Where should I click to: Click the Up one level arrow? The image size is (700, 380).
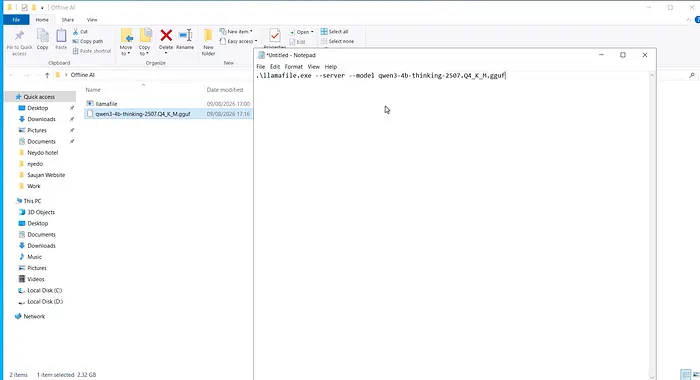pyautogui.click(x=47, y=75)
